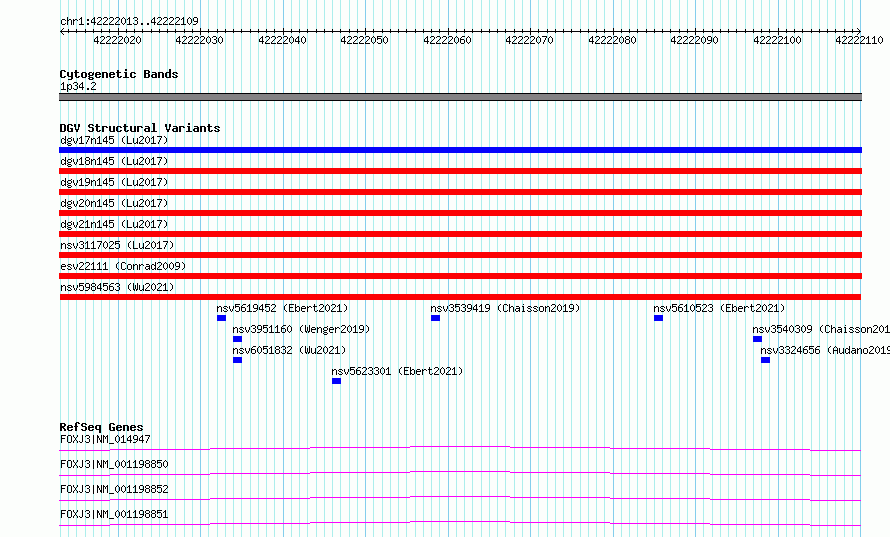Click the blue marker under nsv3540309
Screen dimensions: 890x537
pyautogui.click(x=757, y=339)
